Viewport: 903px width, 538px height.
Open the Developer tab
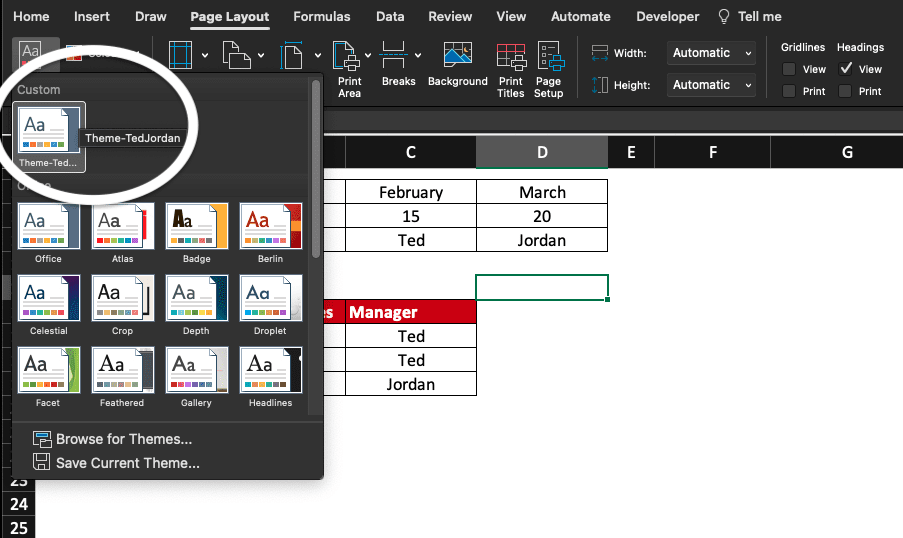(668, 17)
